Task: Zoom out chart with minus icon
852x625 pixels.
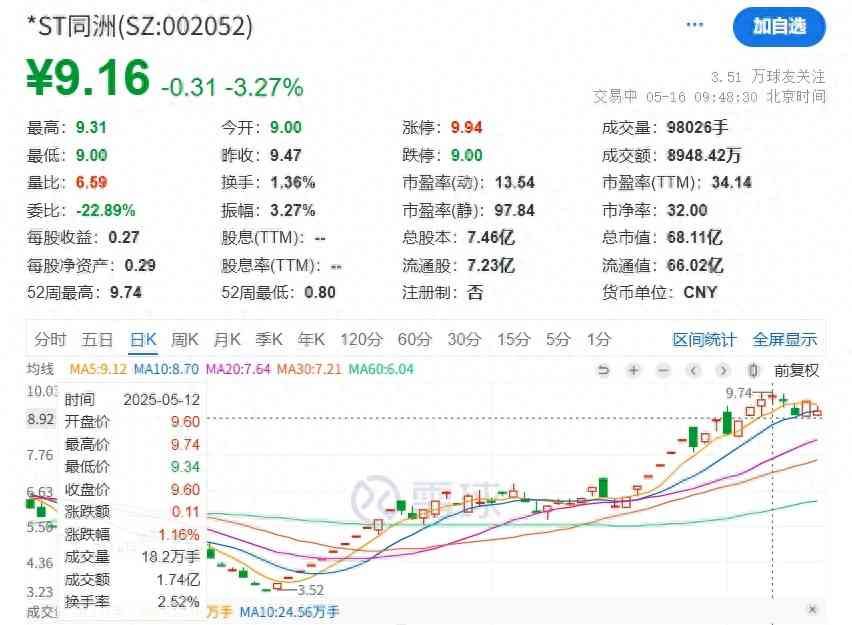Action: (x=663, y=370)
